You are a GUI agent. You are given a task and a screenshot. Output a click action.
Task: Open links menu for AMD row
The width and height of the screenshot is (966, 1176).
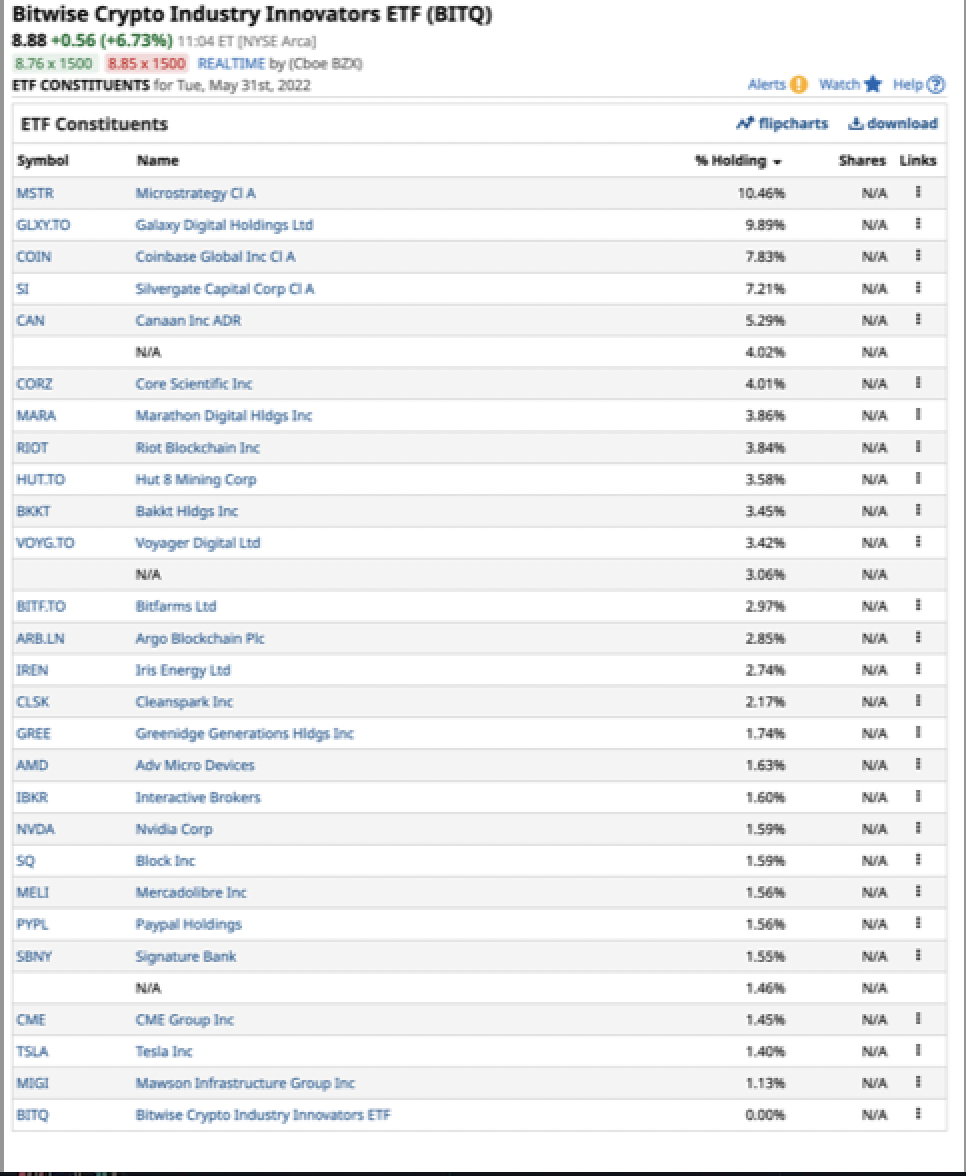point(918,764)
